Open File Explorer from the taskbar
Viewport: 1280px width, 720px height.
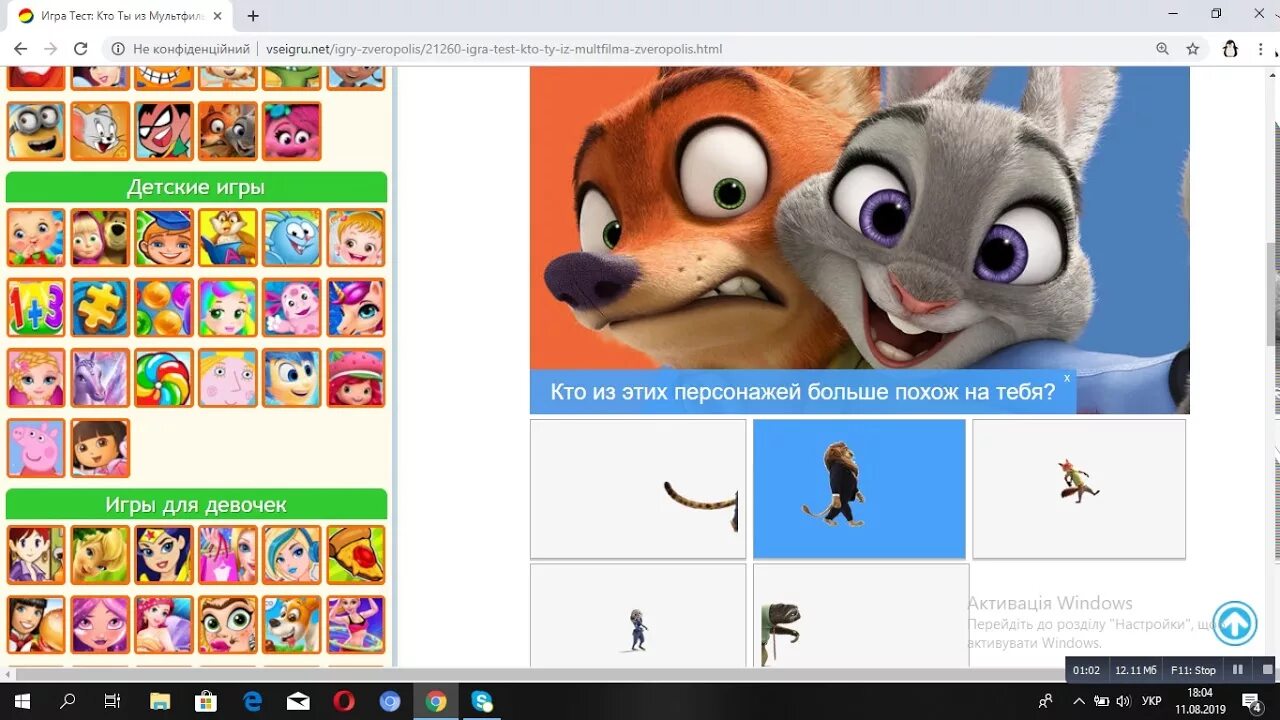click(x=160, y=702)
